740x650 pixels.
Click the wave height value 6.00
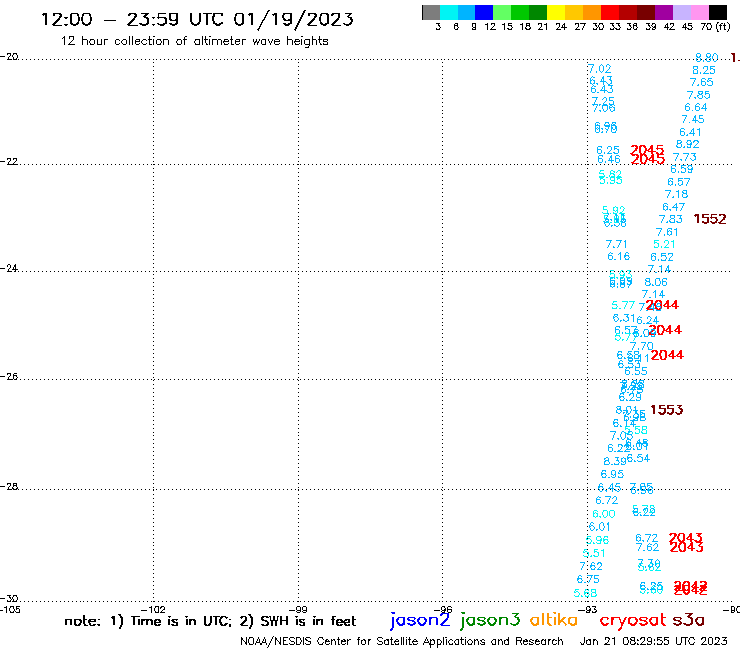click(604, 515)
